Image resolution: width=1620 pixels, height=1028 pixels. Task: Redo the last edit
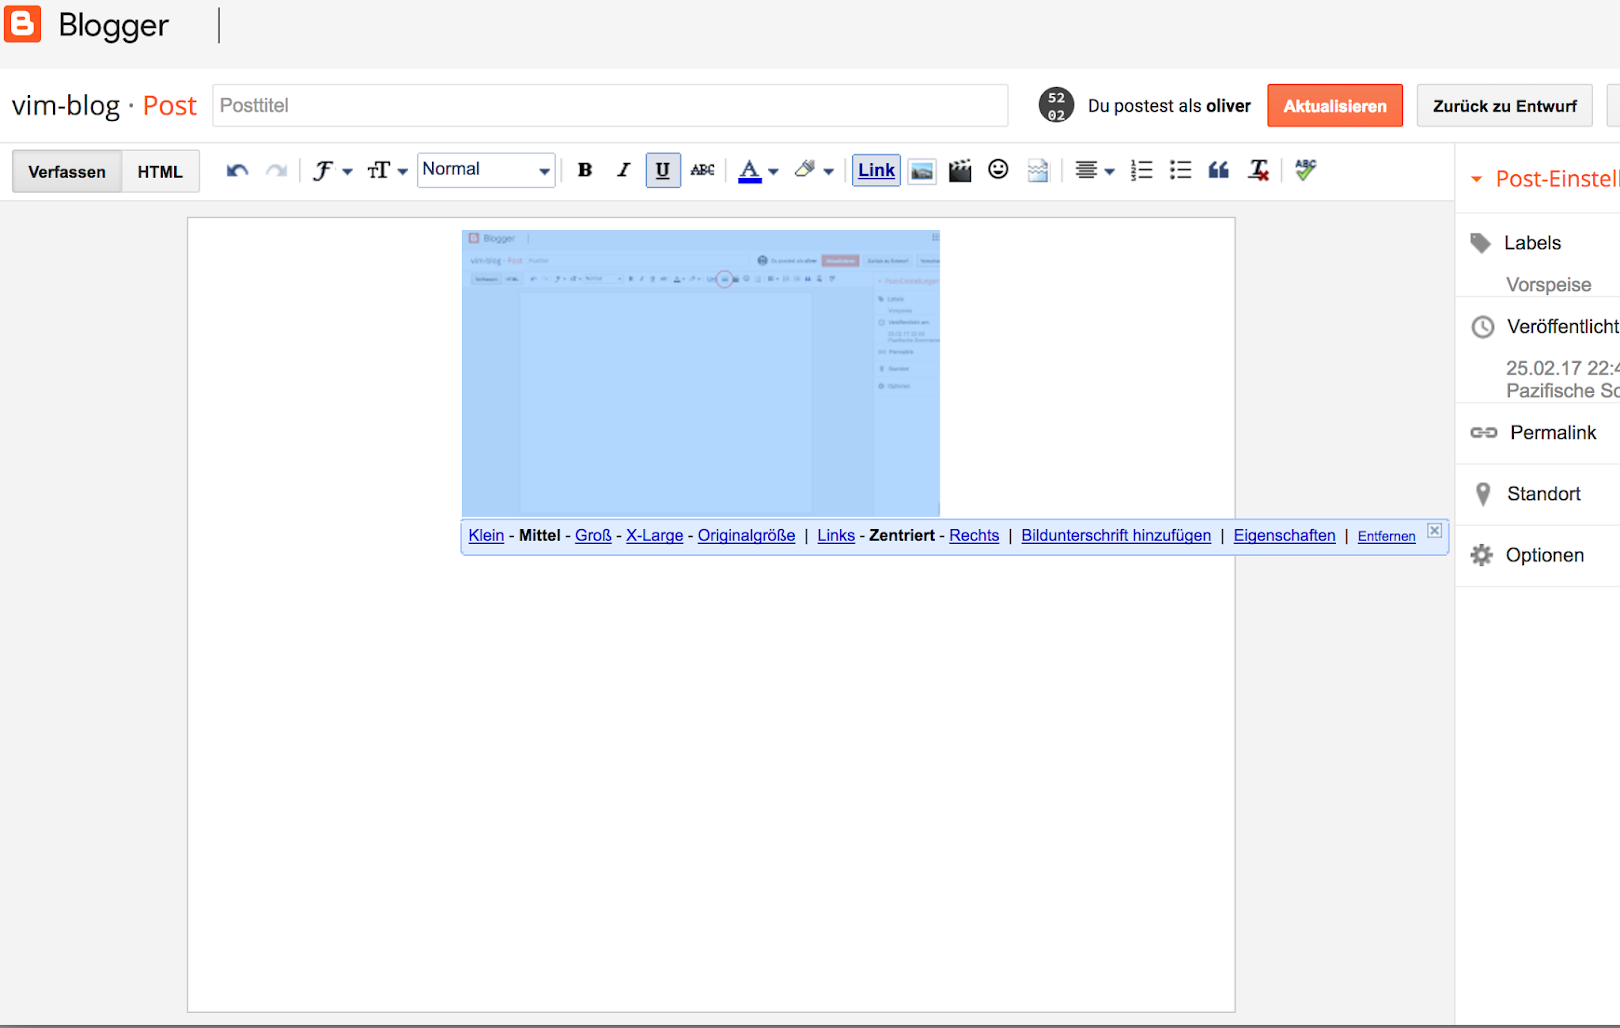(x=277, y=171)
